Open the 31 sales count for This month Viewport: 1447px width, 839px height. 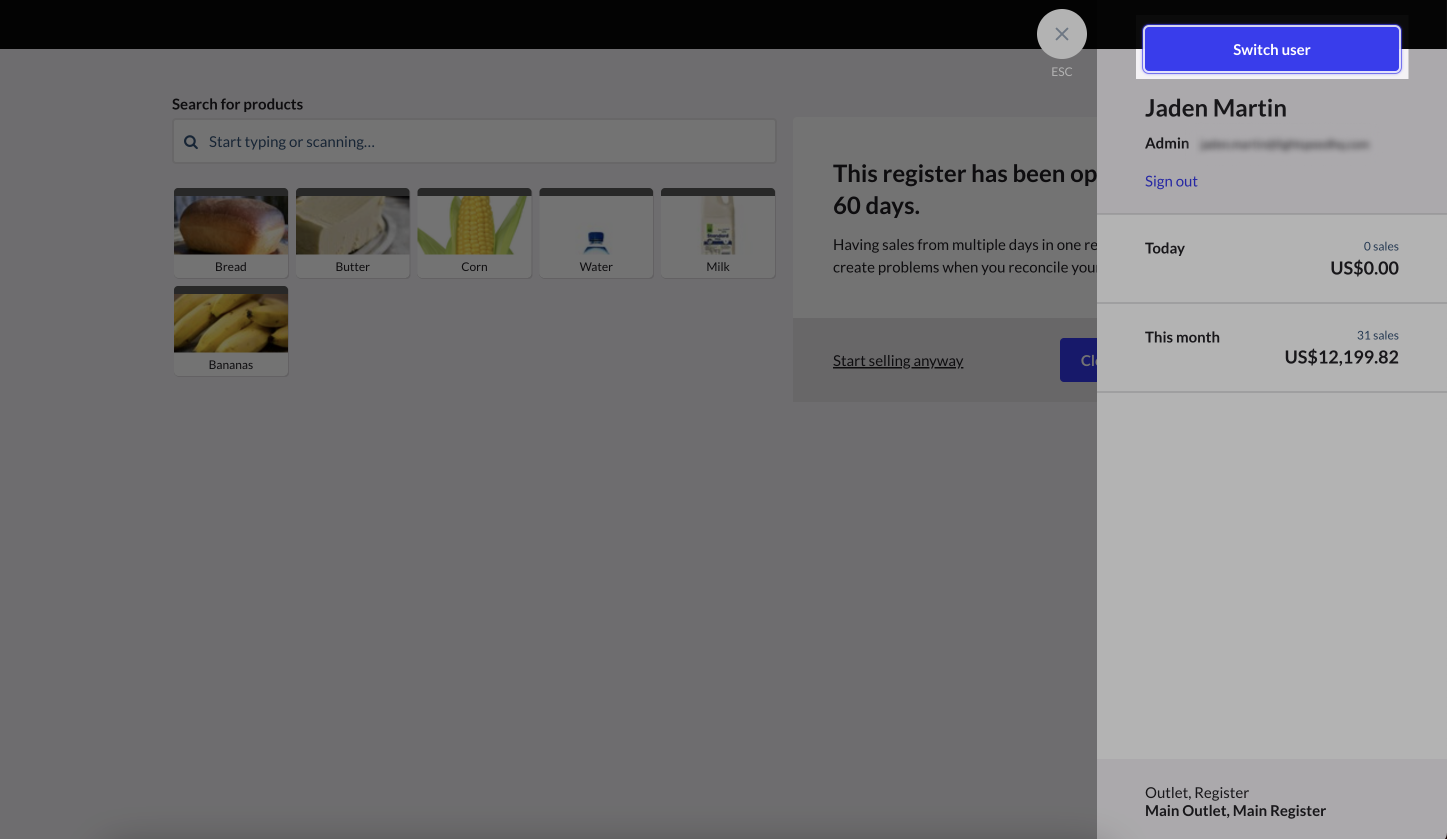[1377, 335]
